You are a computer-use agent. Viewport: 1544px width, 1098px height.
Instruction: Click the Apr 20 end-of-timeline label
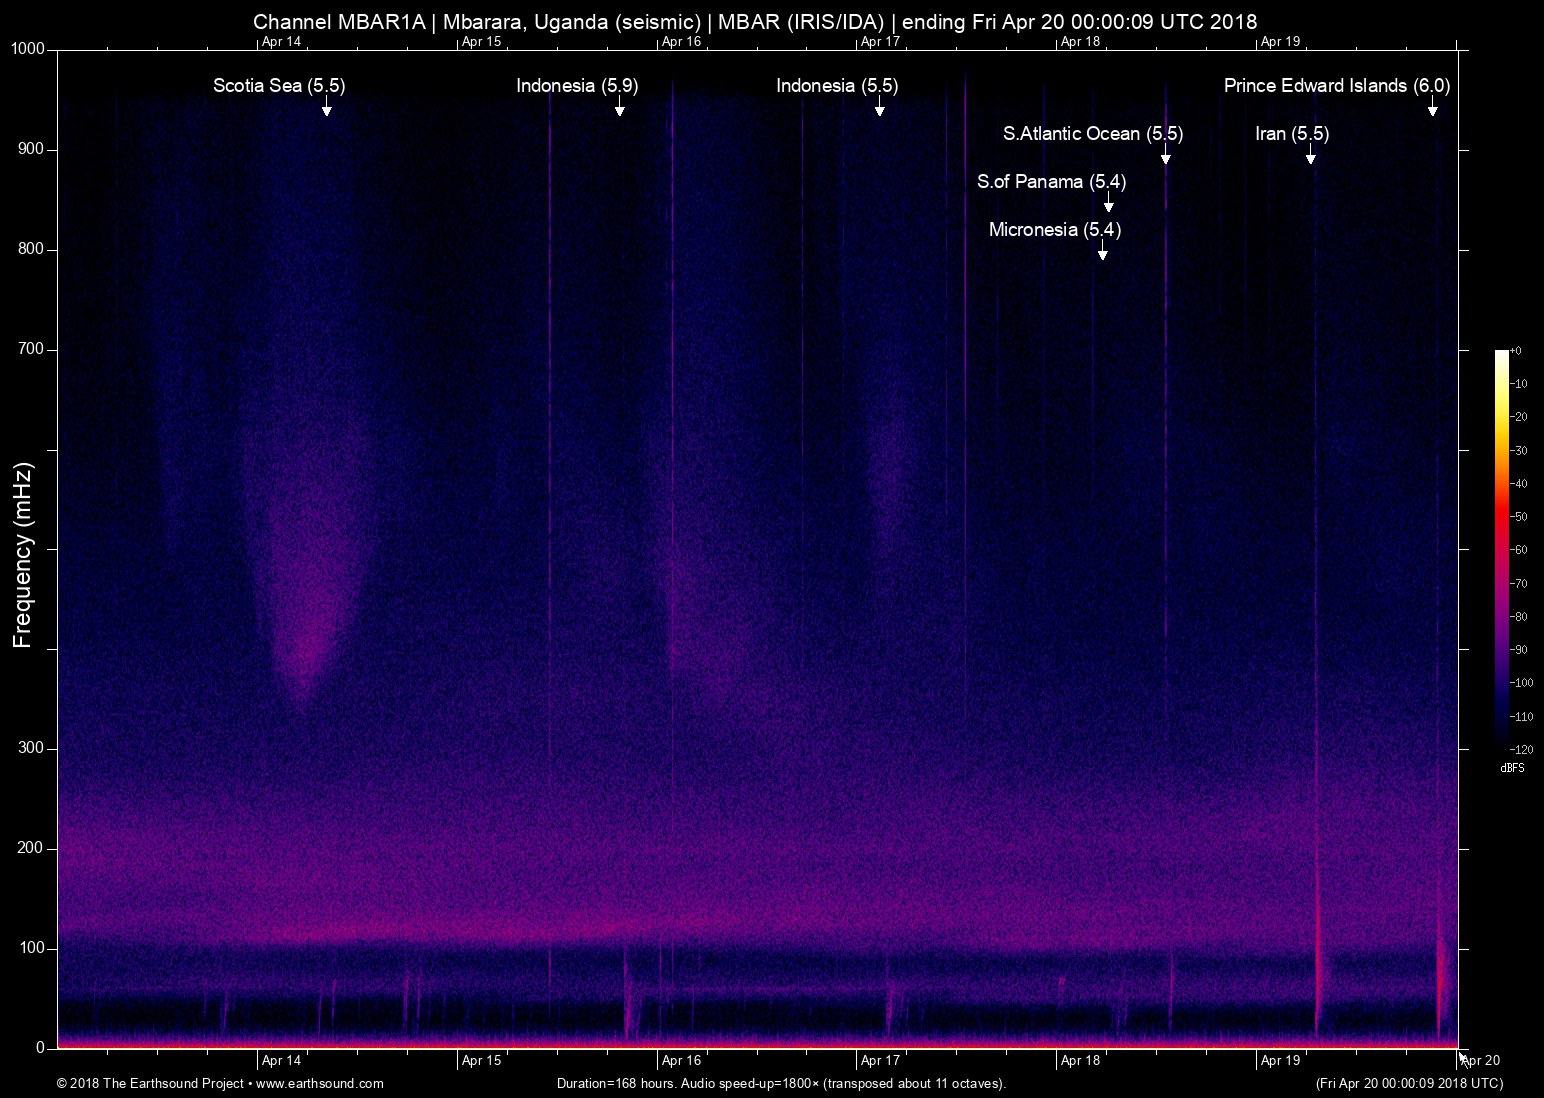tap(1481, 1061)
